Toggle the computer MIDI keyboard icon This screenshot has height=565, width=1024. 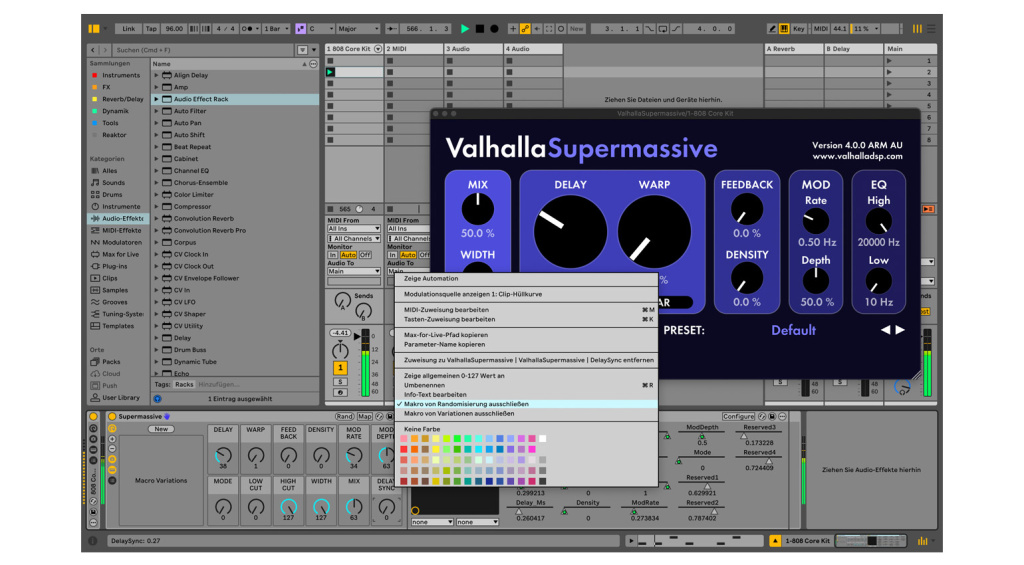click(784, 29)
